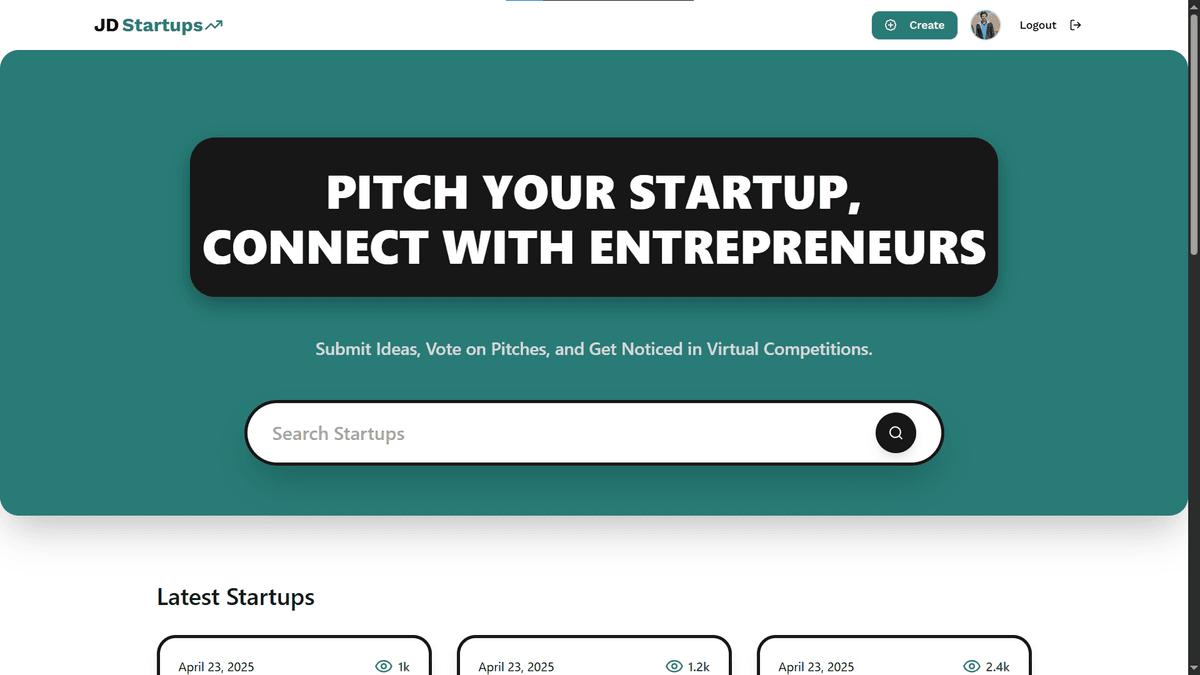This screenshot has height=675, width=1200.
Task: Select the plus icon inside Create button
Action: pos(890,25)
